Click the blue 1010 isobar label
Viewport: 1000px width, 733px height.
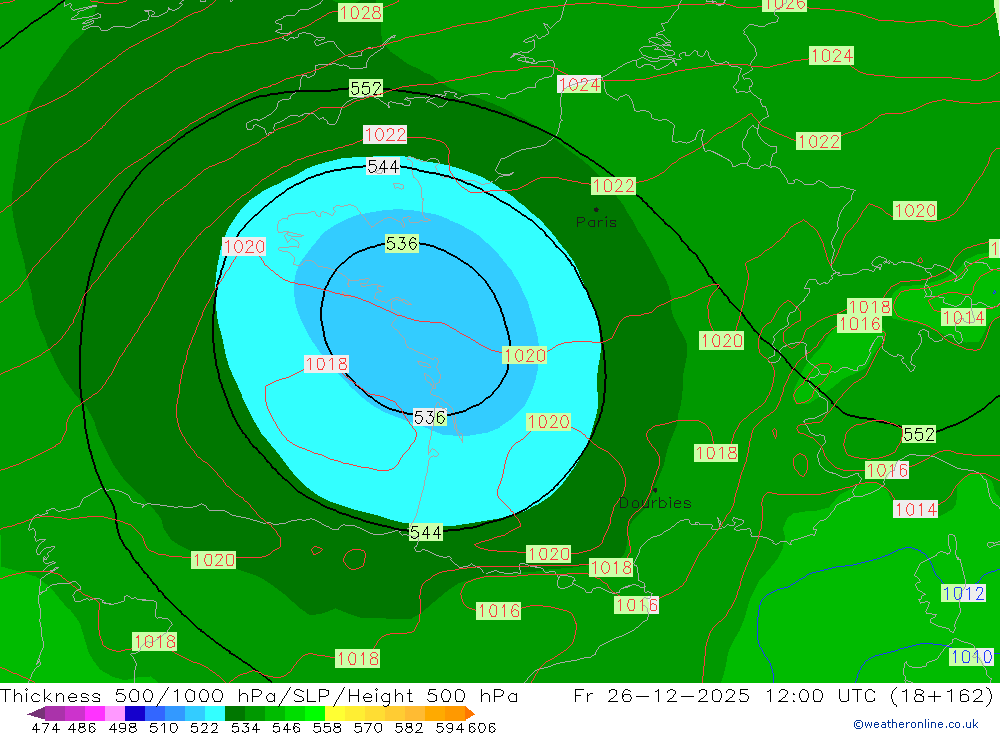pos(971,656)
